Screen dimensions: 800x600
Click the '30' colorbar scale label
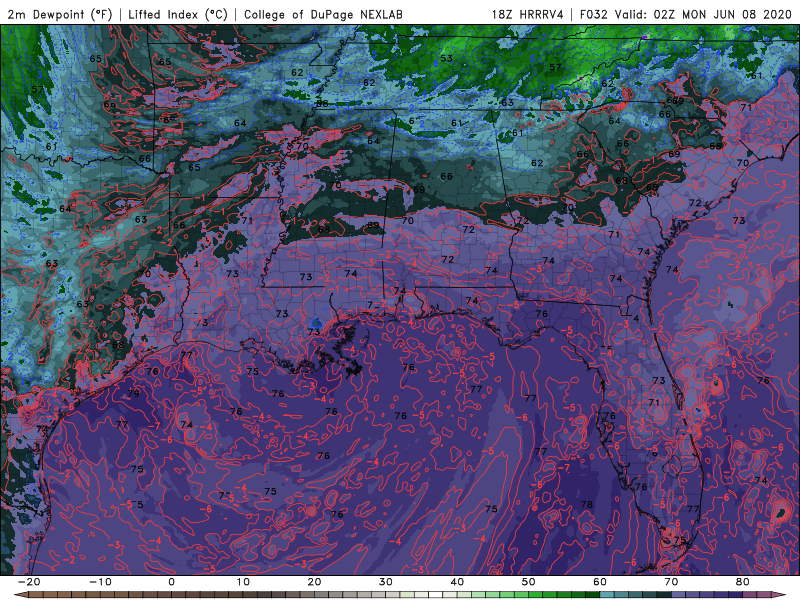point(386,582)
